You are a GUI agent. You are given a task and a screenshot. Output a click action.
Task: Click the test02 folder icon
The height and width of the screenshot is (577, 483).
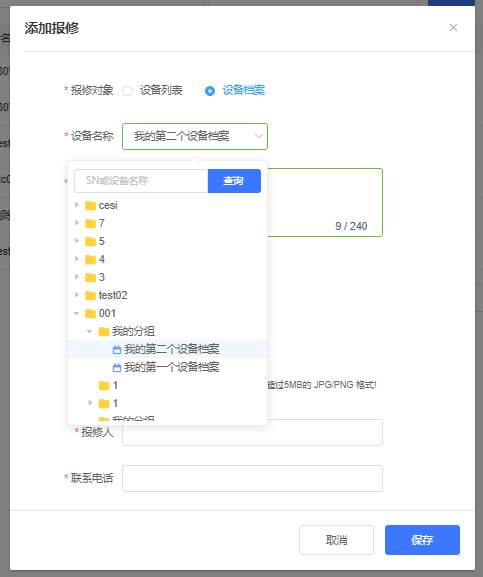point(90,295)
